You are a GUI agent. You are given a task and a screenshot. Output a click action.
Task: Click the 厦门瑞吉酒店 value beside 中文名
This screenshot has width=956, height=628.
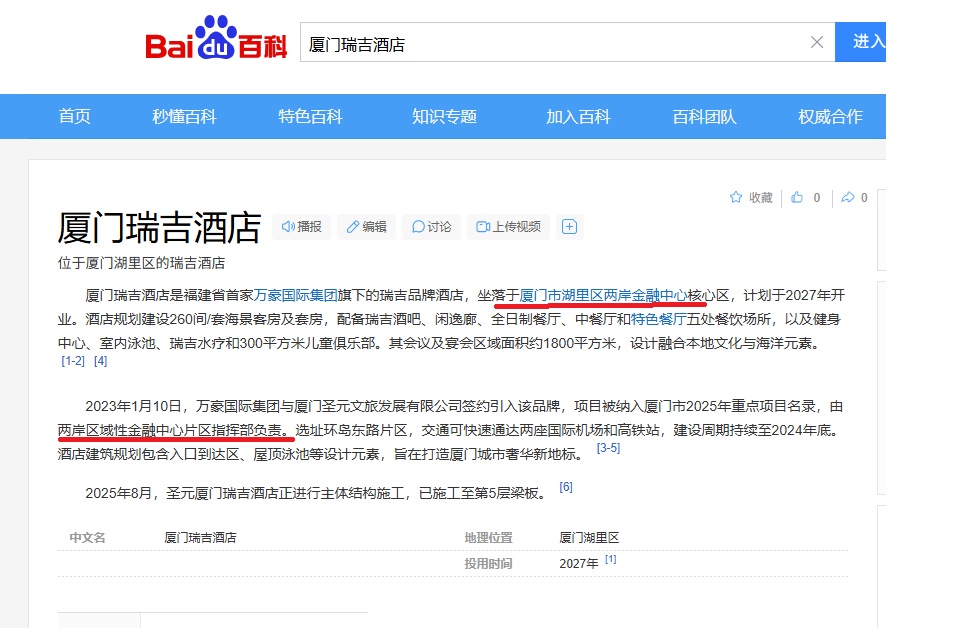click(x=201, y=538)
